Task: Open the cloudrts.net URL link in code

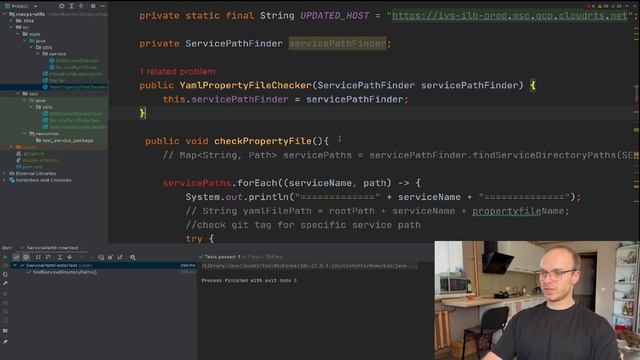Action: [509, 16]
